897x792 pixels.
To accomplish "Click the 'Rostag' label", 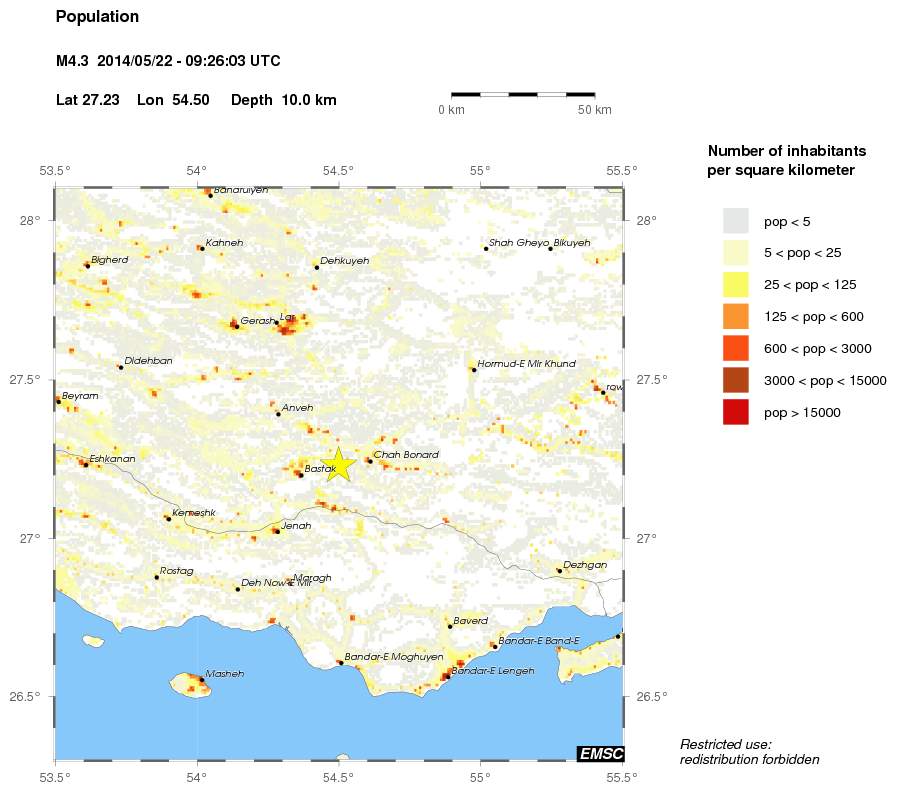I will (x=177, y=571).
